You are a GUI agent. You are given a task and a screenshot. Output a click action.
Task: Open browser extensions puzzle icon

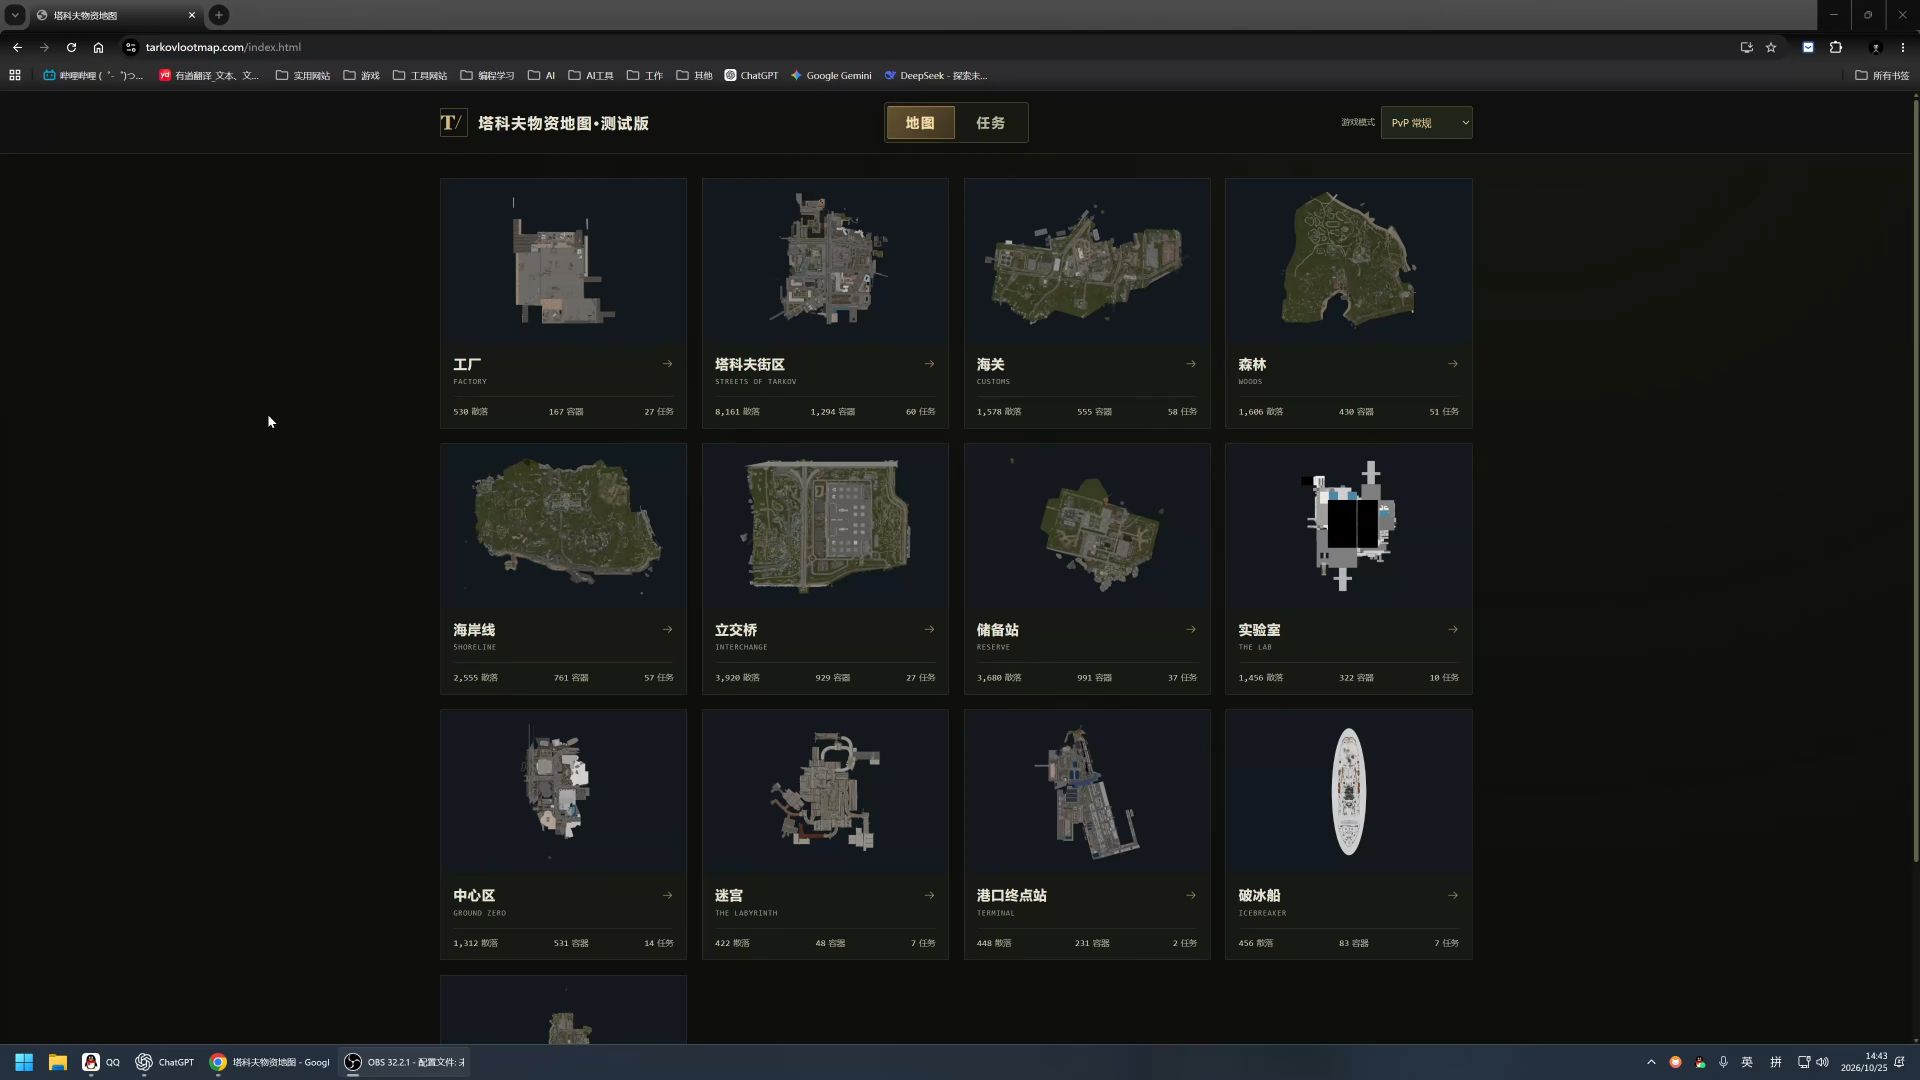[1836, 47]
